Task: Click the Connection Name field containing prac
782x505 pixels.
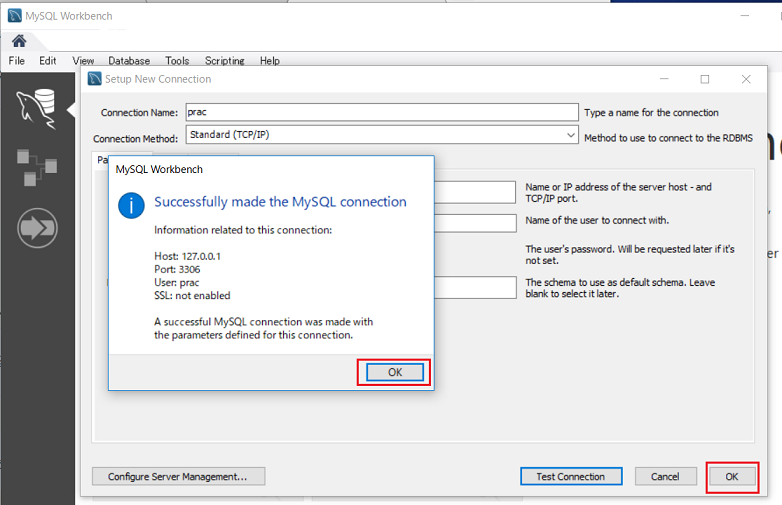Action: click(x=382, y=112)
